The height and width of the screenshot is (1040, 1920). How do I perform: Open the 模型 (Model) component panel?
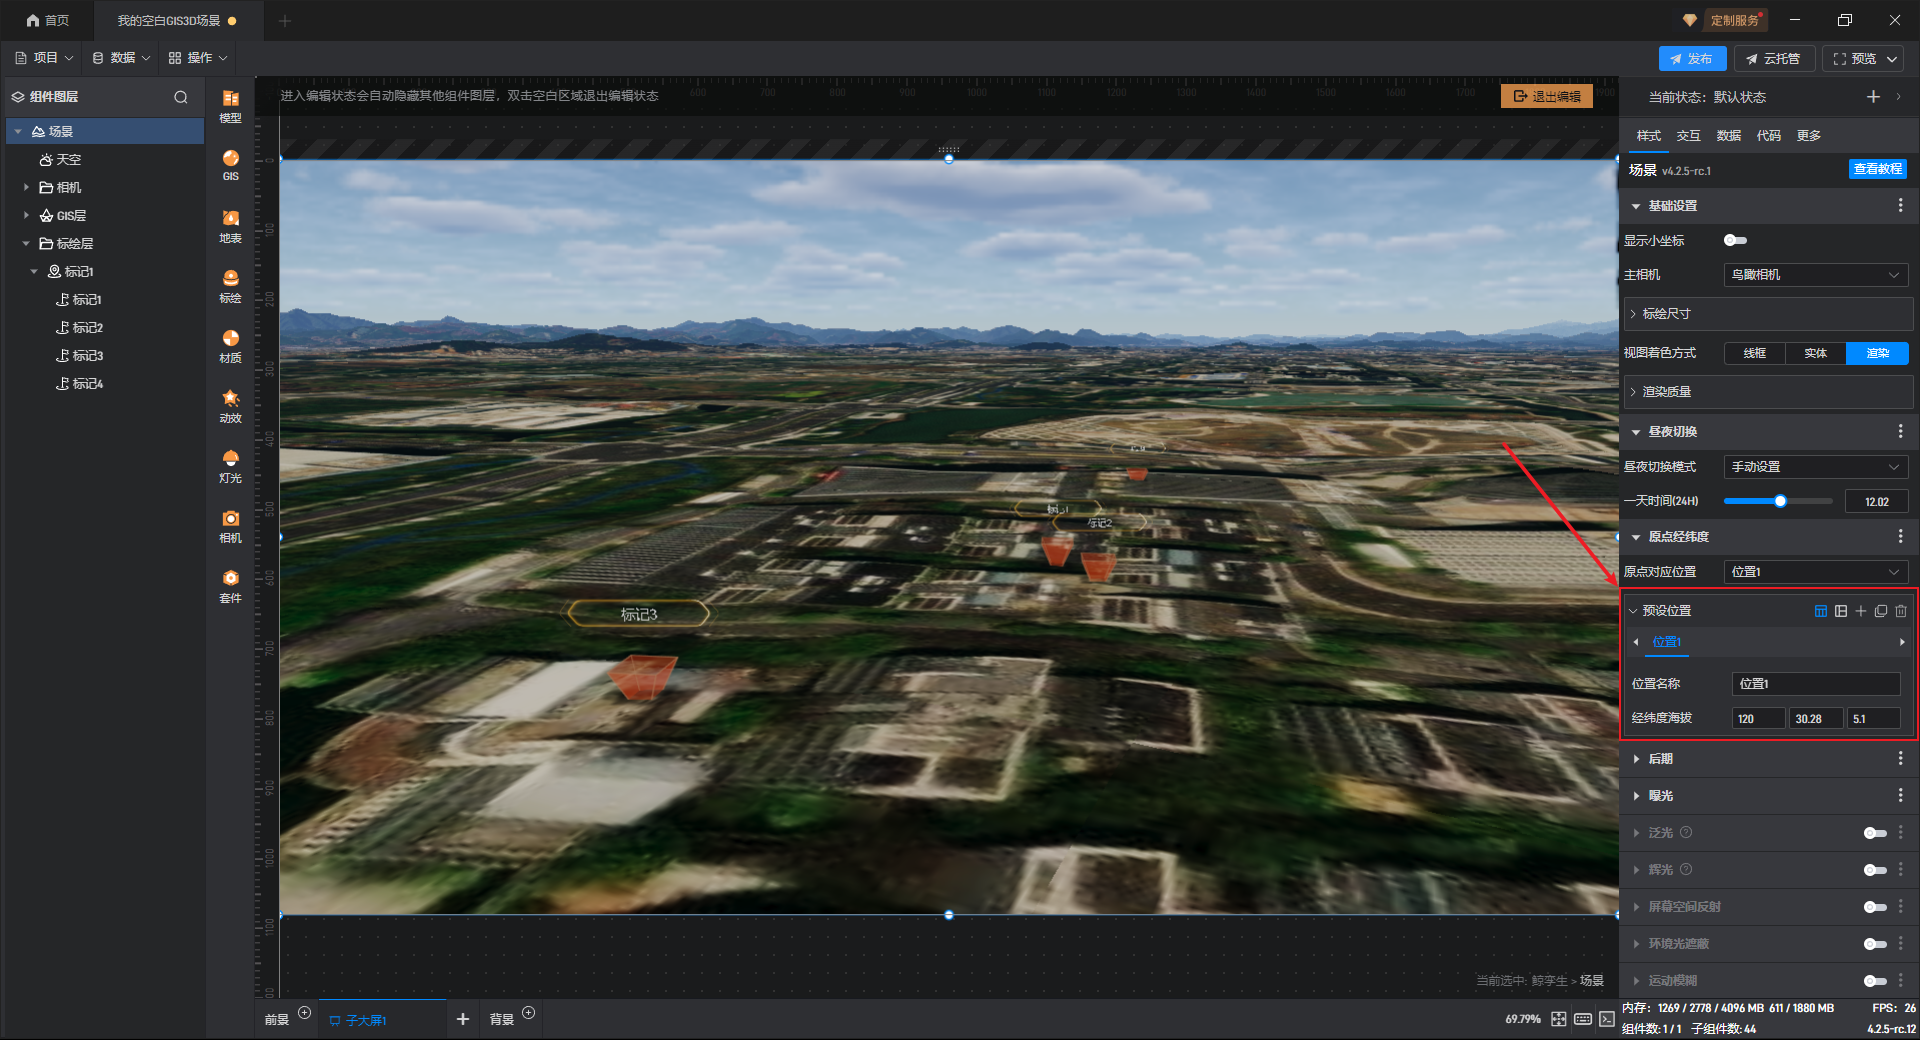coord(230,104)
